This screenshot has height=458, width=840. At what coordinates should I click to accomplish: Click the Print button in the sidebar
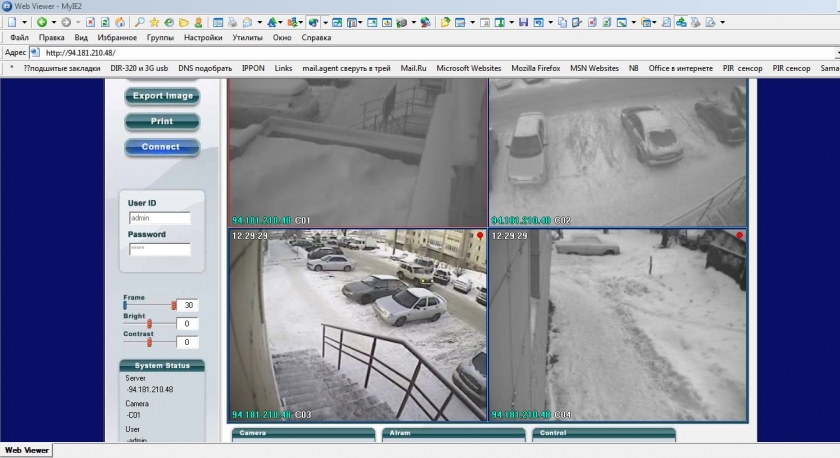(162, 122)
